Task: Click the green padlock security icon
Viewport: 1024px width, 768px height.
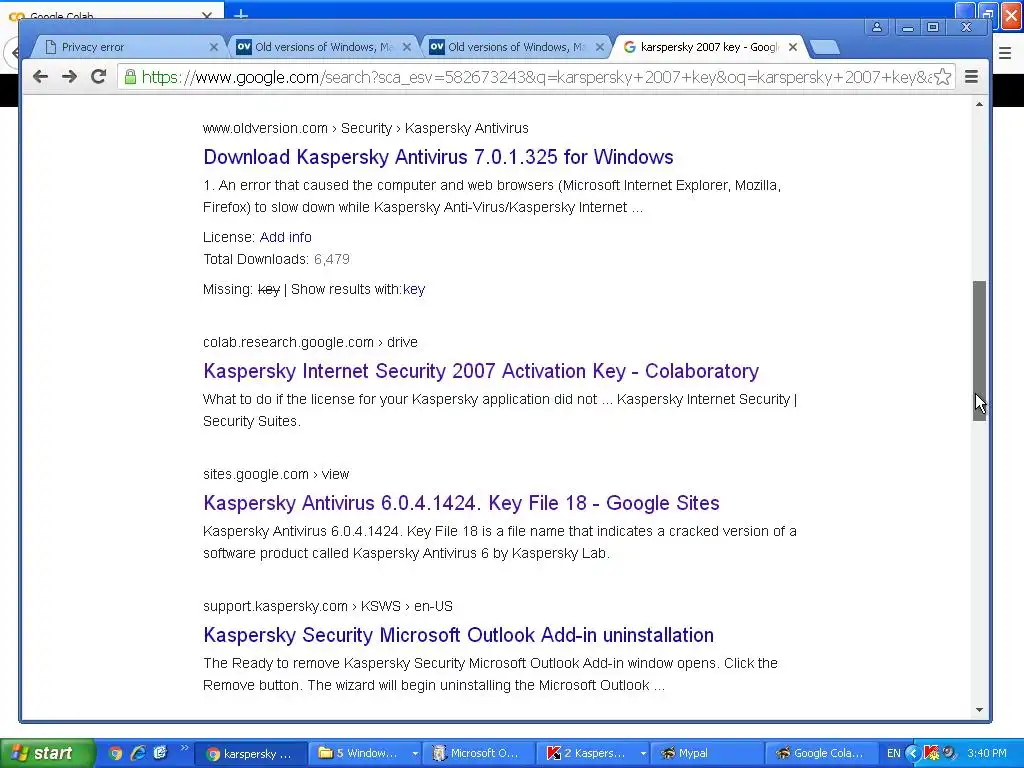Action: pos(131,77)
